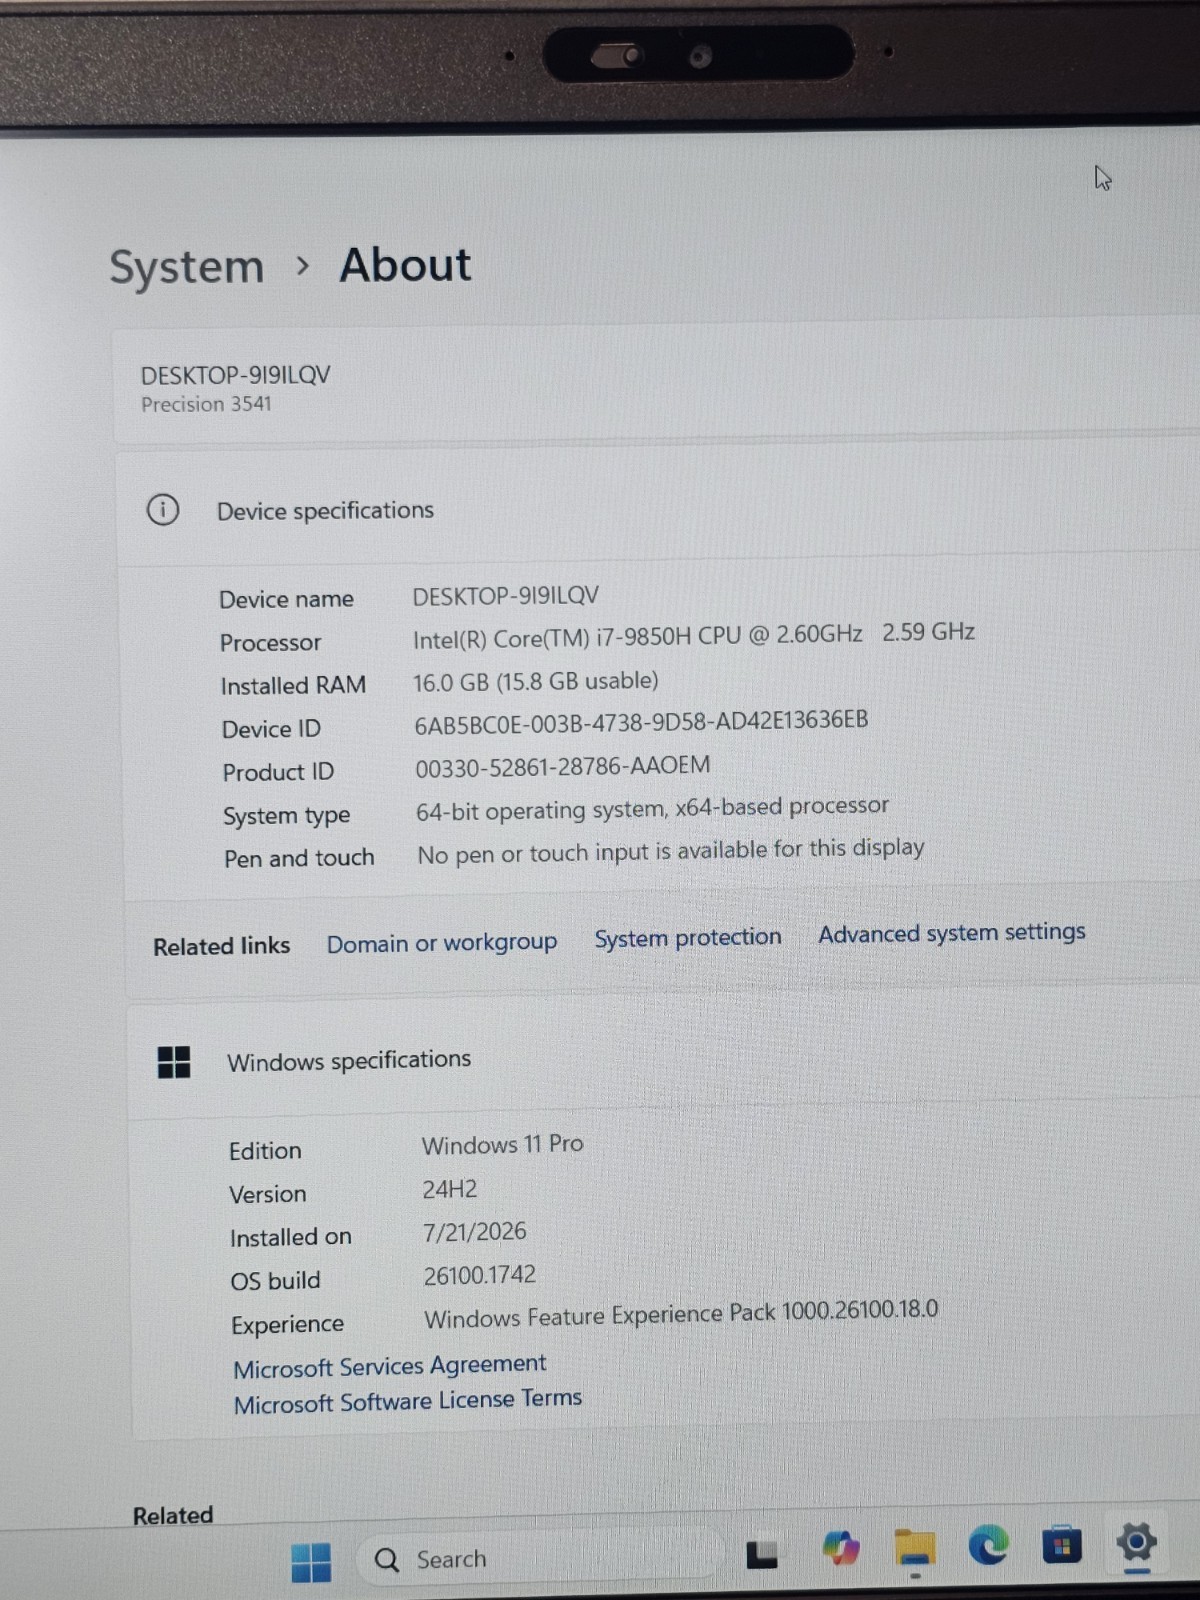
Task: Launch Copilot from the taskbar
Action: tap(841, 1549)
